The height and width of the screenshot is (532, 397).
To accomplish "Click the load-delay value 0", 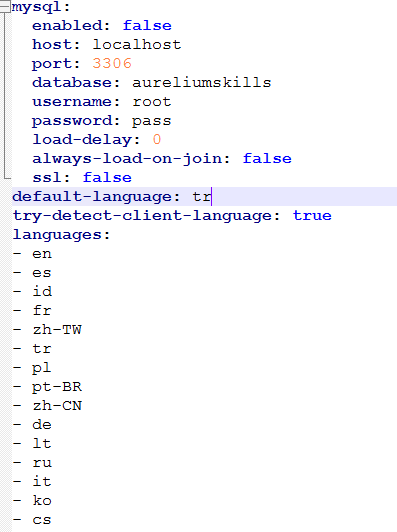I will pos(156,139).
